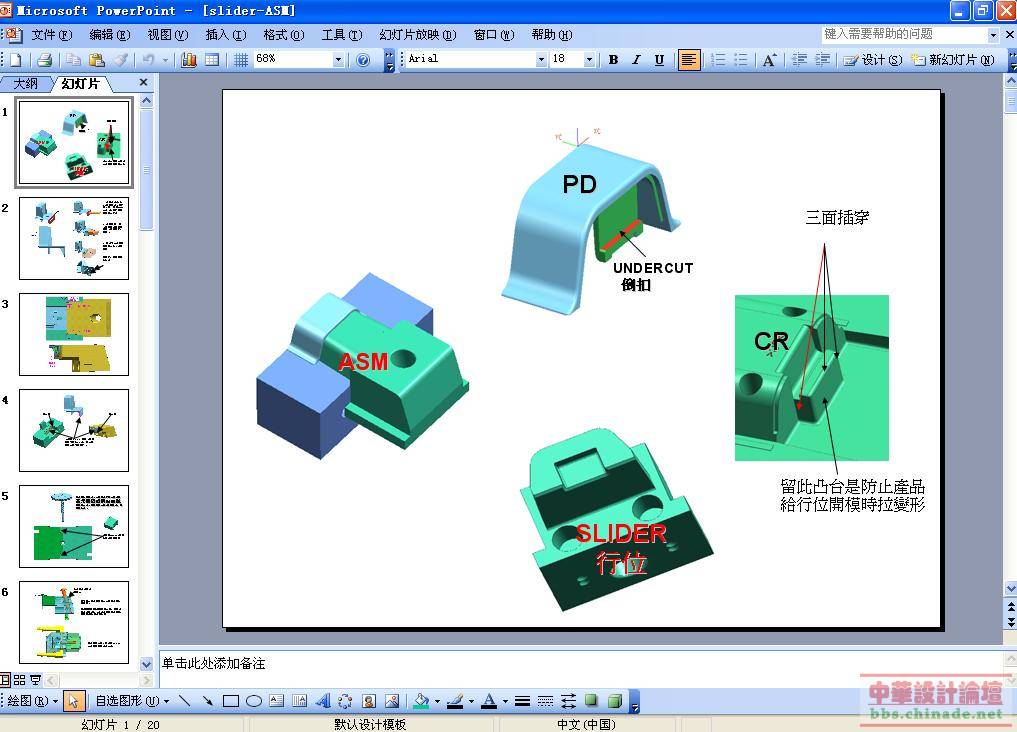The width and height of the screenshot is (1017, 732).
Task: Click the Print icon in toolbar
Action: 44,60
